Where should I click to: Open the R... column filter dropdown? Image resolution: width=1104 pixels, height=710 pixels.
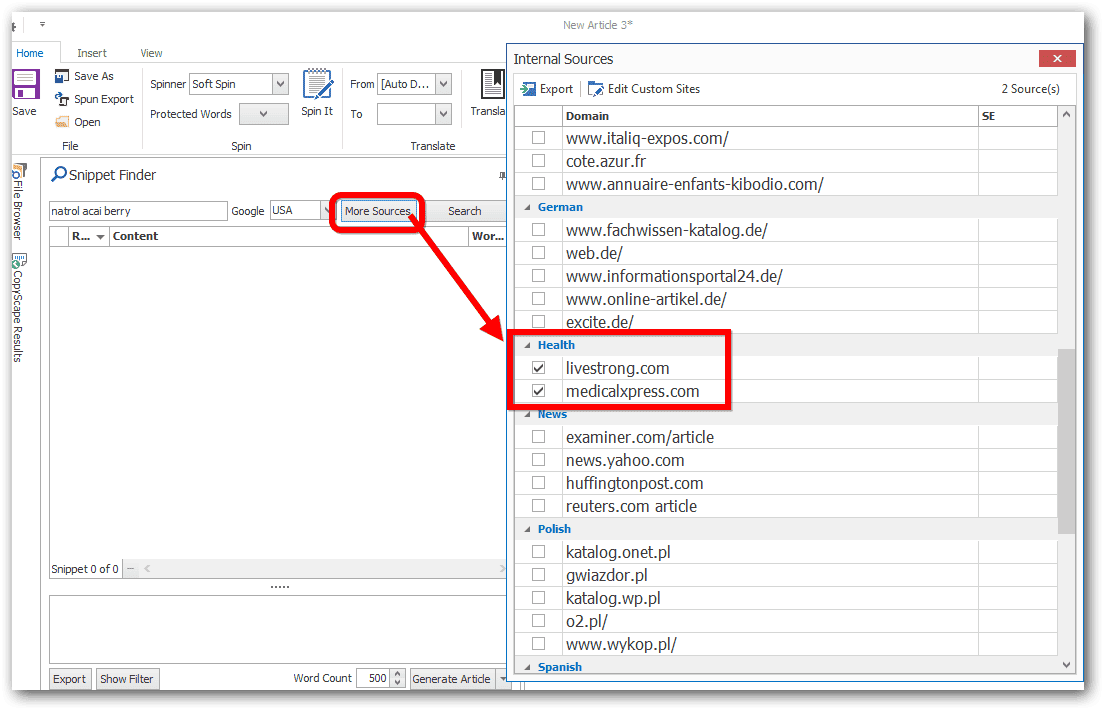(x=101, y=237)
